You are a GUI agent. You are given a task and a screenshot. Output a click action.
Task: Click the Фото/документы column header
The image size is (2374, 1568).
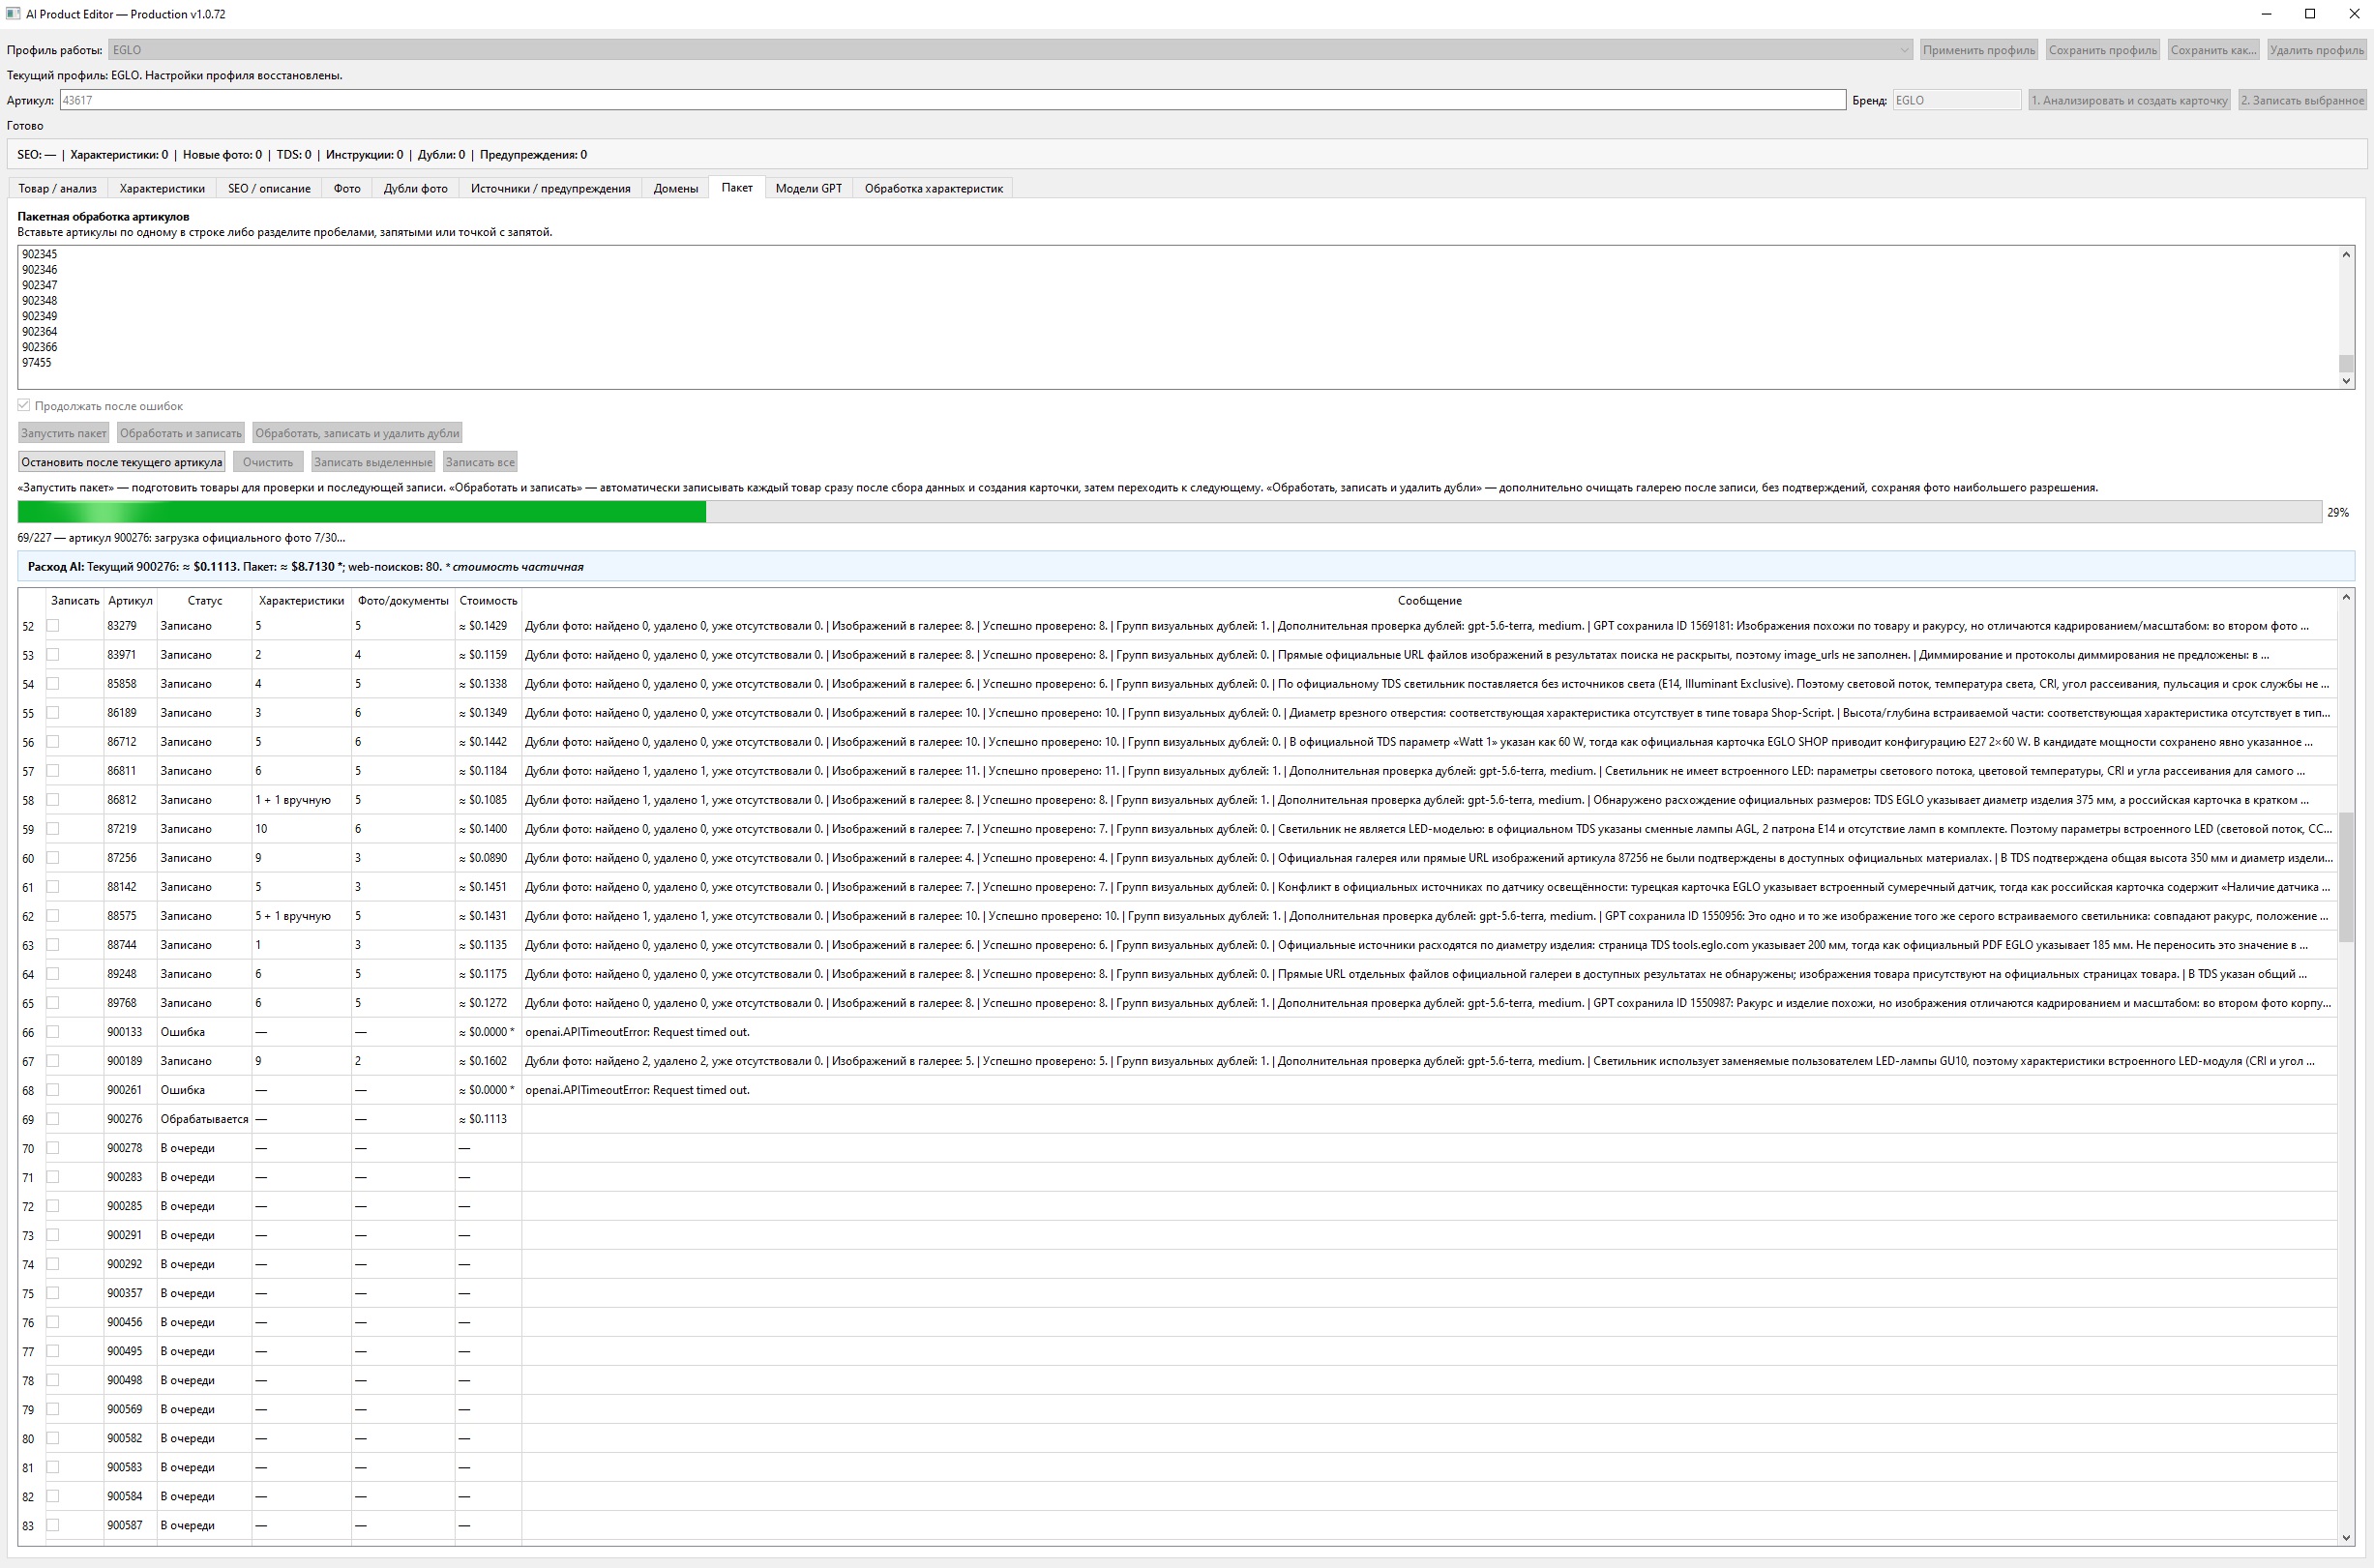[403, 601]
